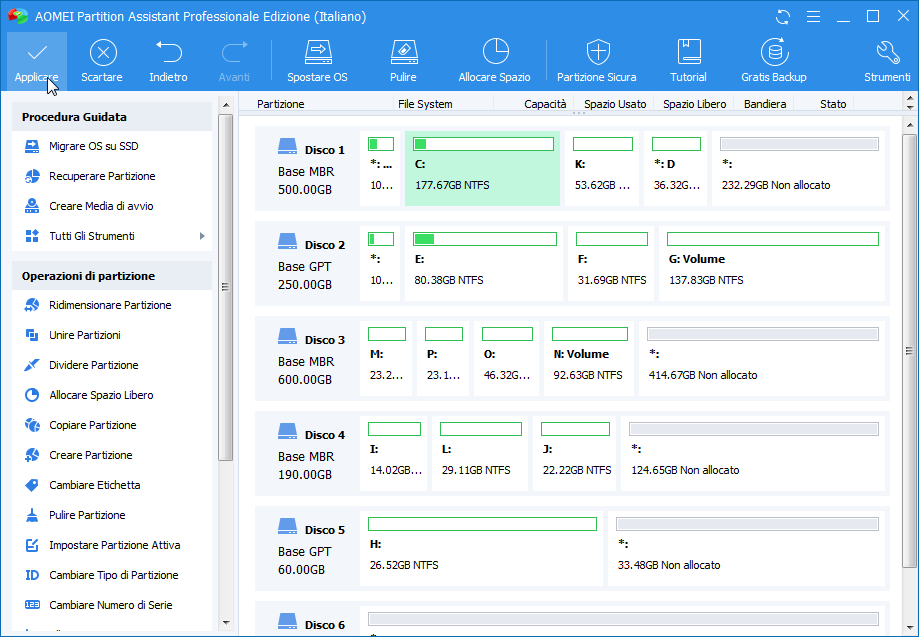Sort by File System column header
The width and height of the screenshot is (919, 637).
[x=425, y=104]
